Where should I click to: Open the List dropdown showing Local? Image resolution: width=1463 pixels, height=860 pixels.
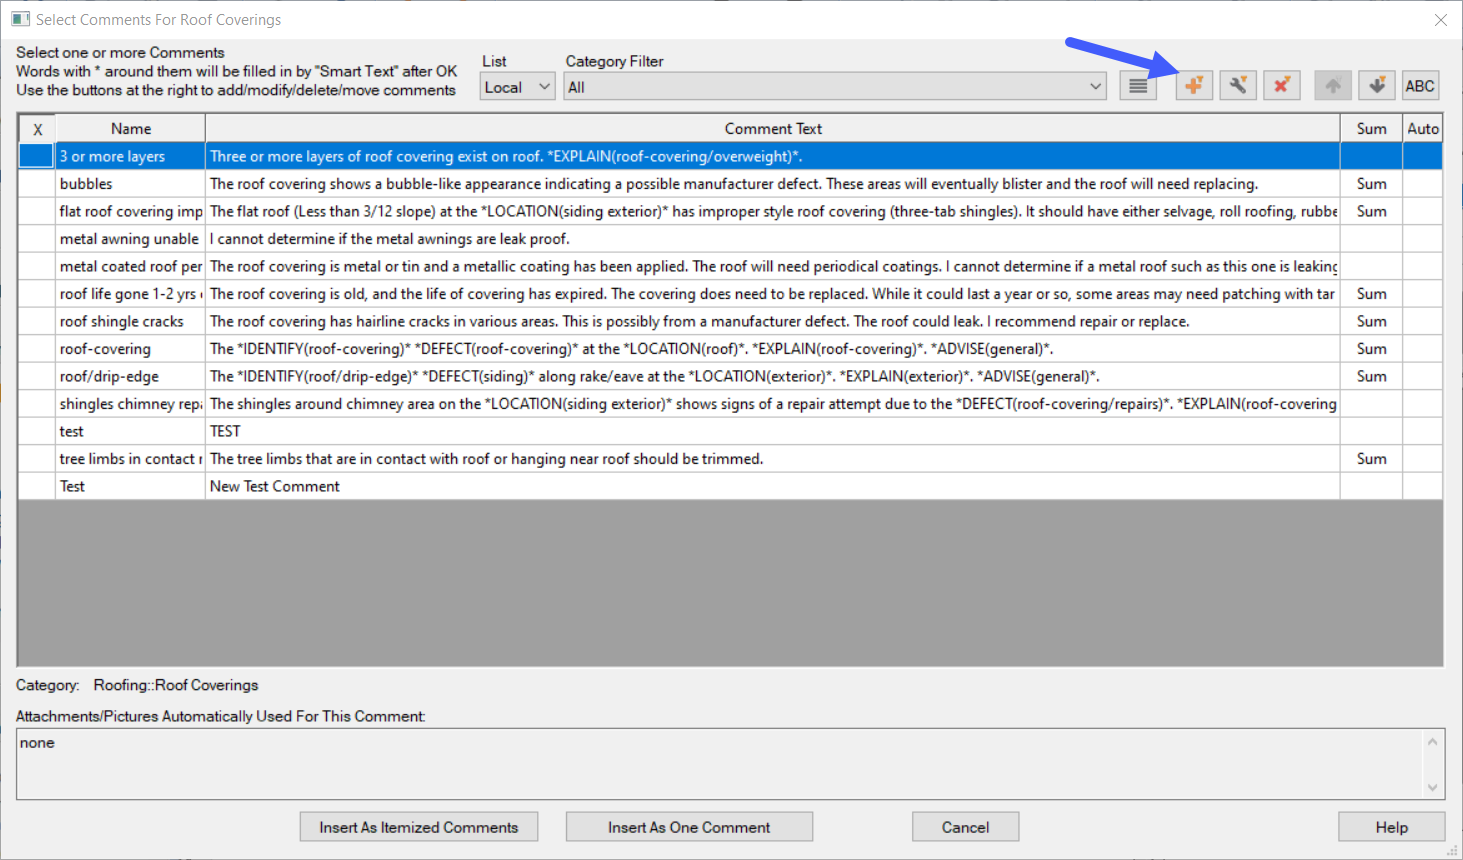[x=517, y=87]
